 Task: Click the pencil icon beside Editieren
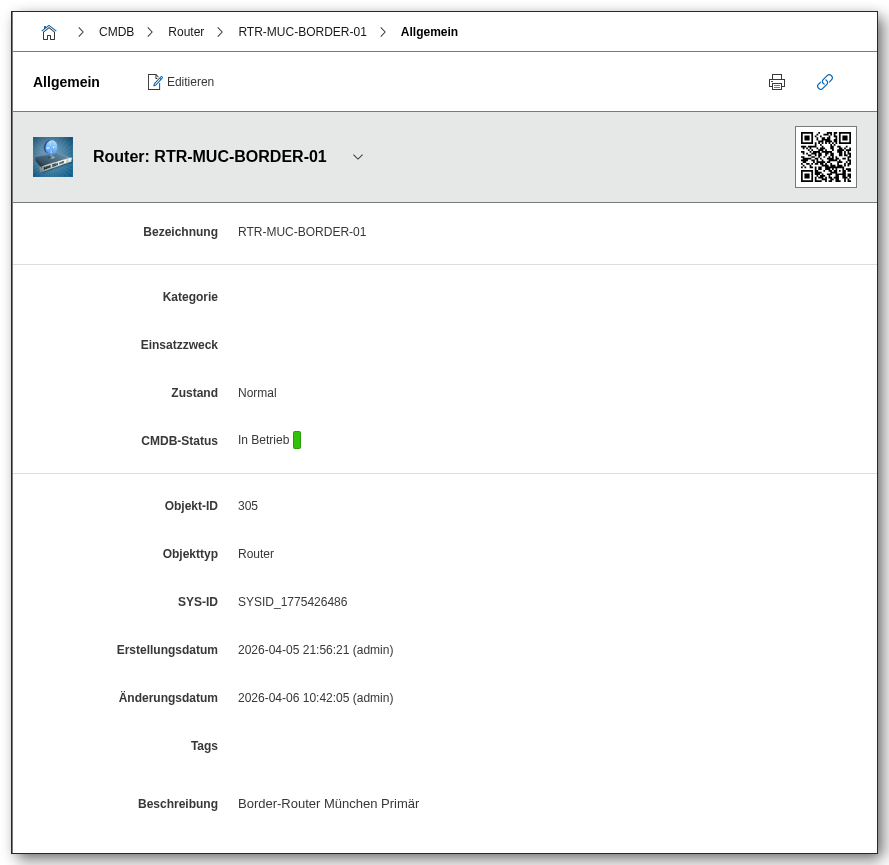coord(155,82)
